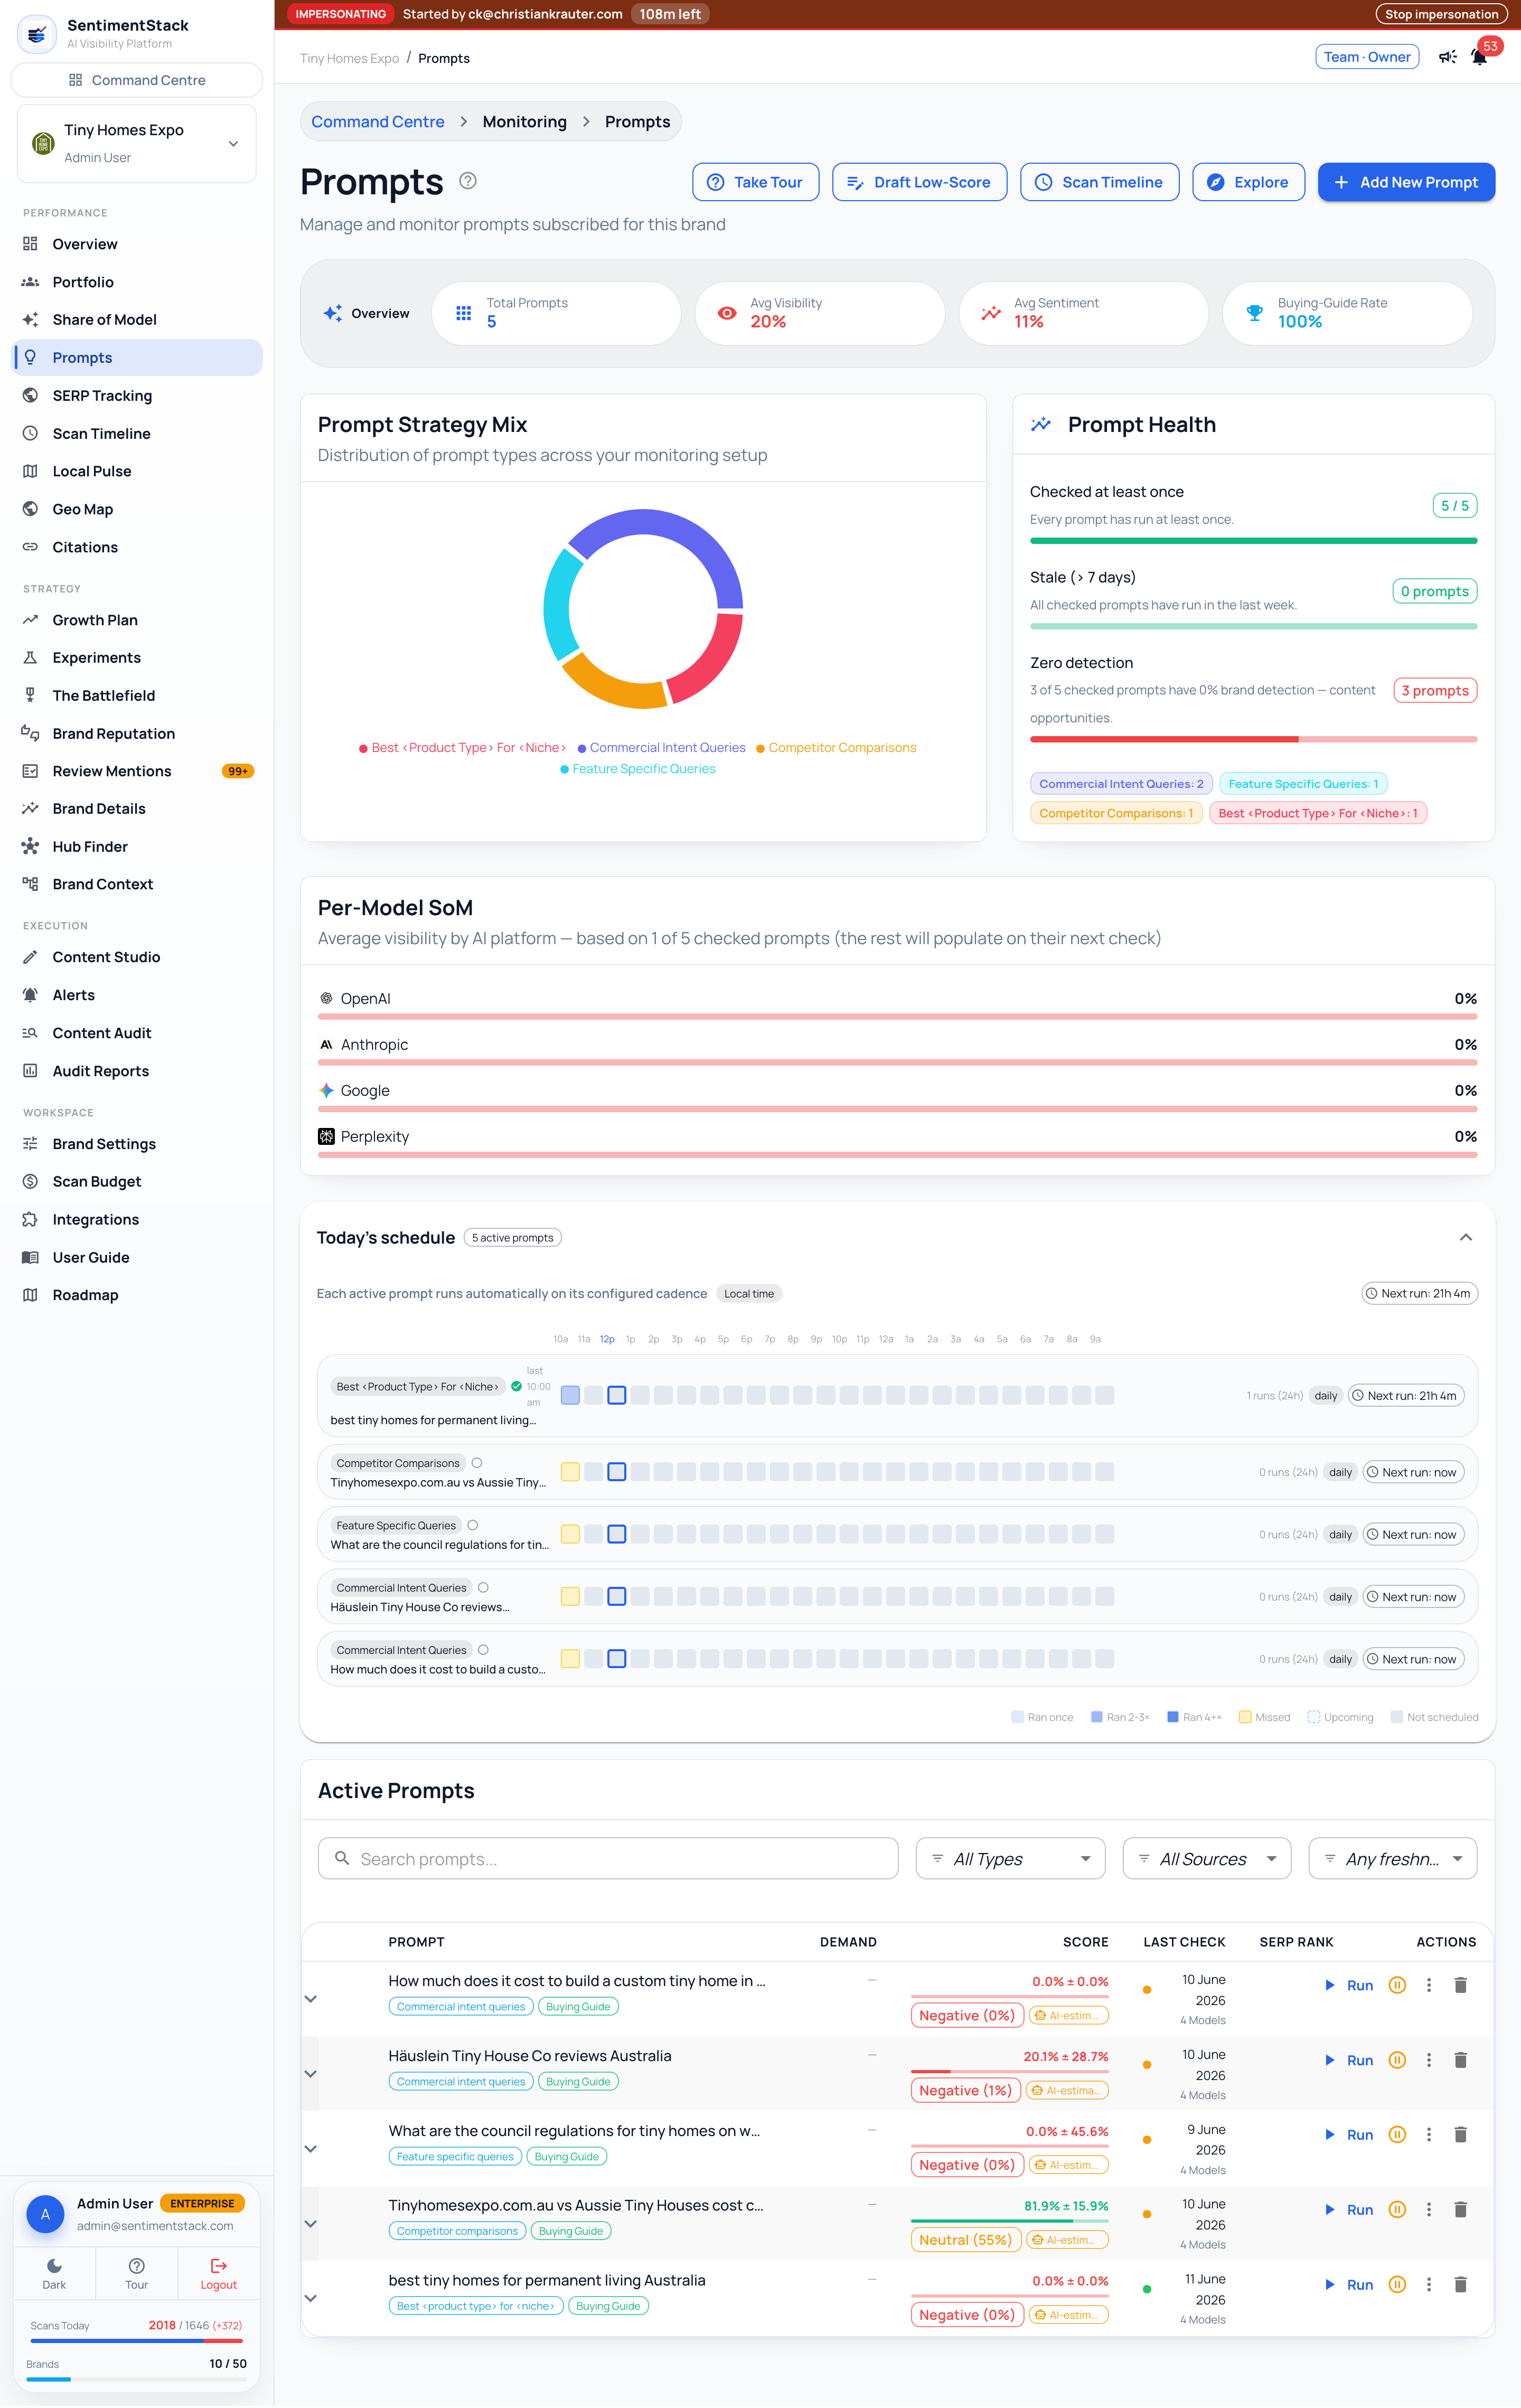This screenshot has width=1521, height=2408.
Task: Open more actions for 'How much does it cost' prompt
Action: pos(1428,1985)
